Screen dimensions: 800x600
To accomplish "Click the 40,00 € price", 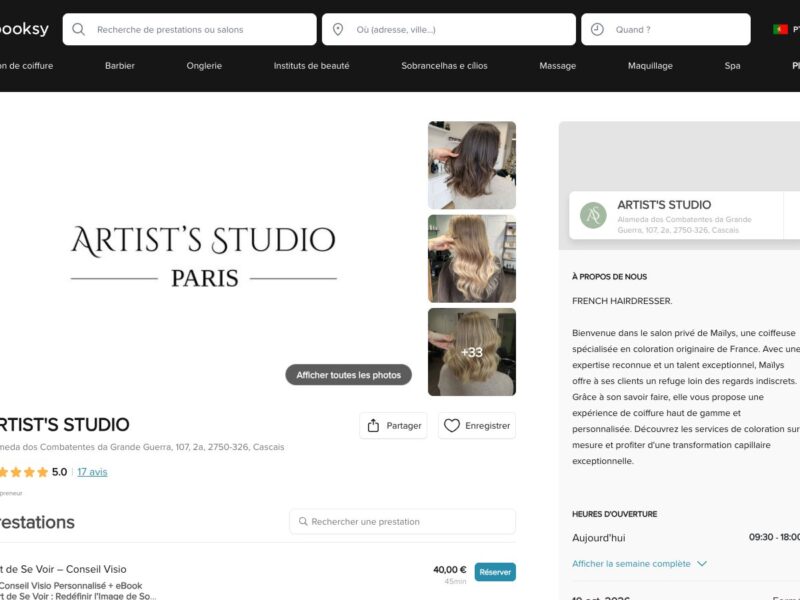I will [x=449, y=569].
